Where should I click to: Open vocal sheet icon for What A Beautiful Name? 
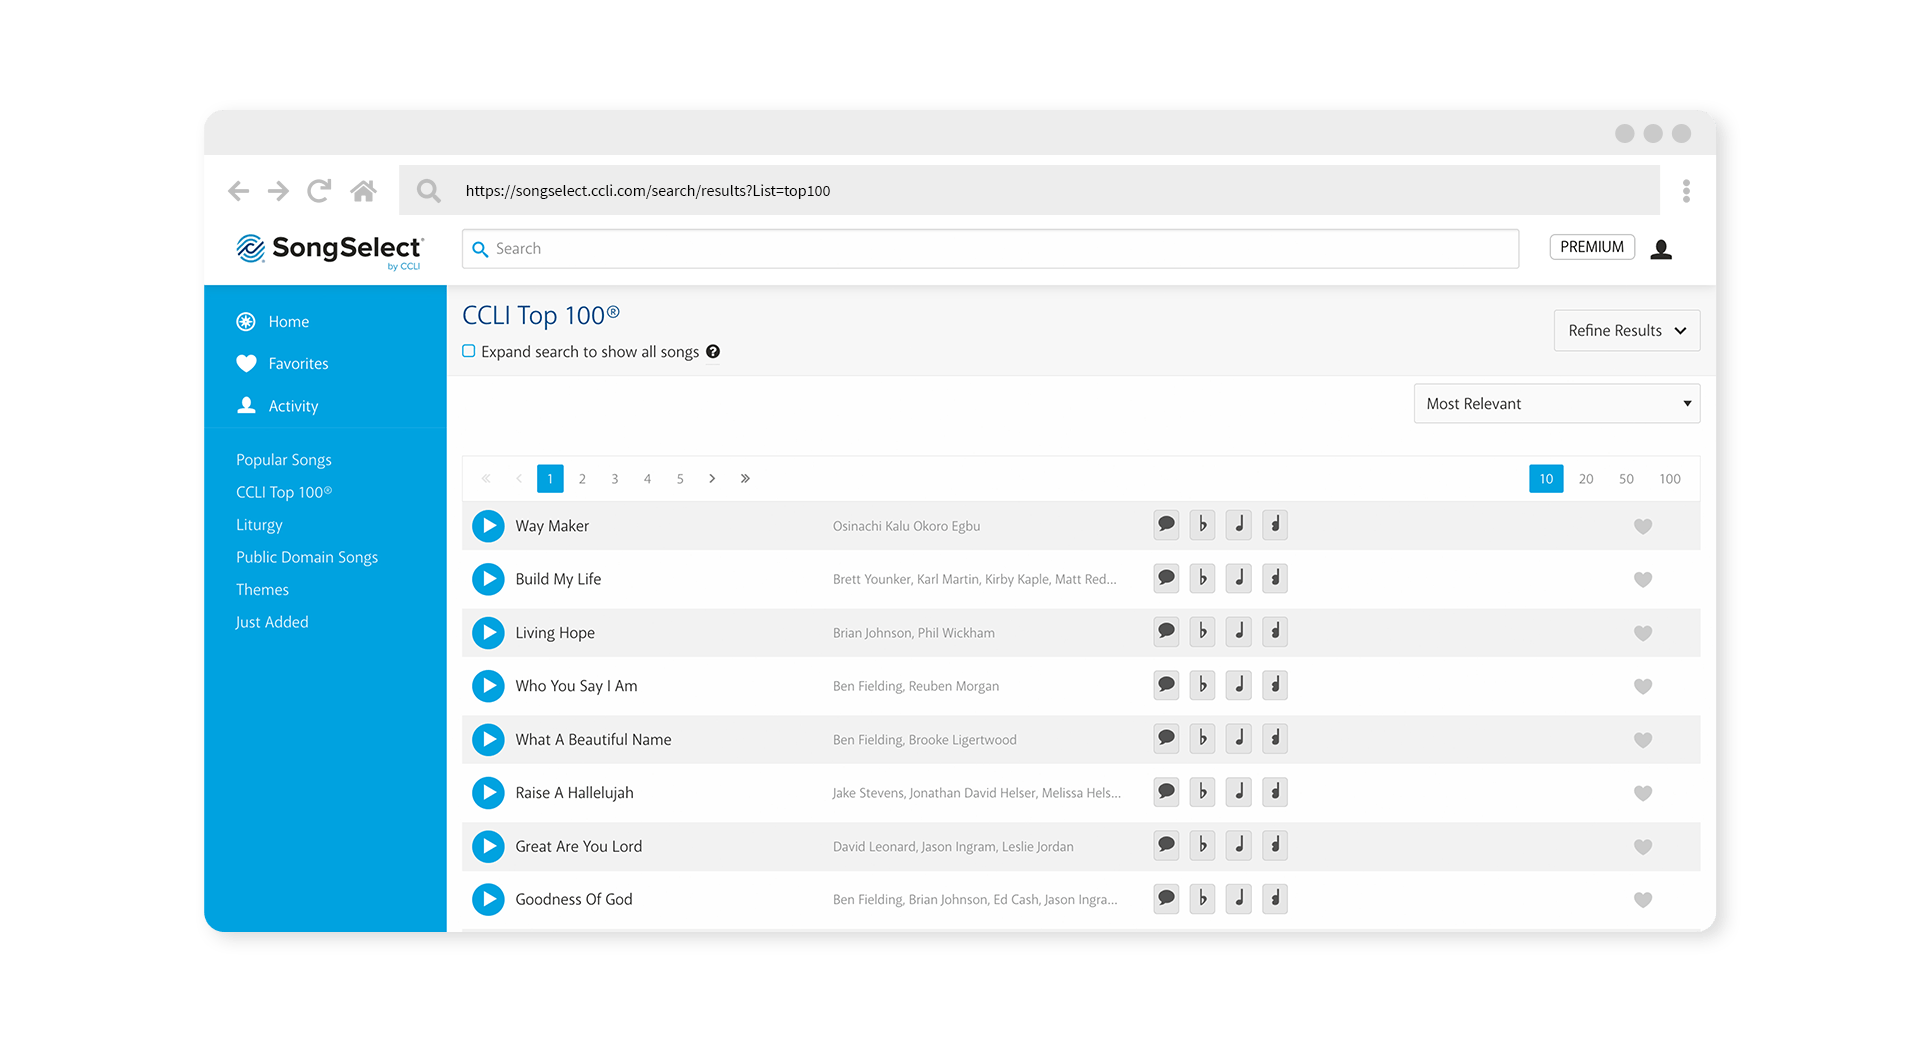[1274, 739]
